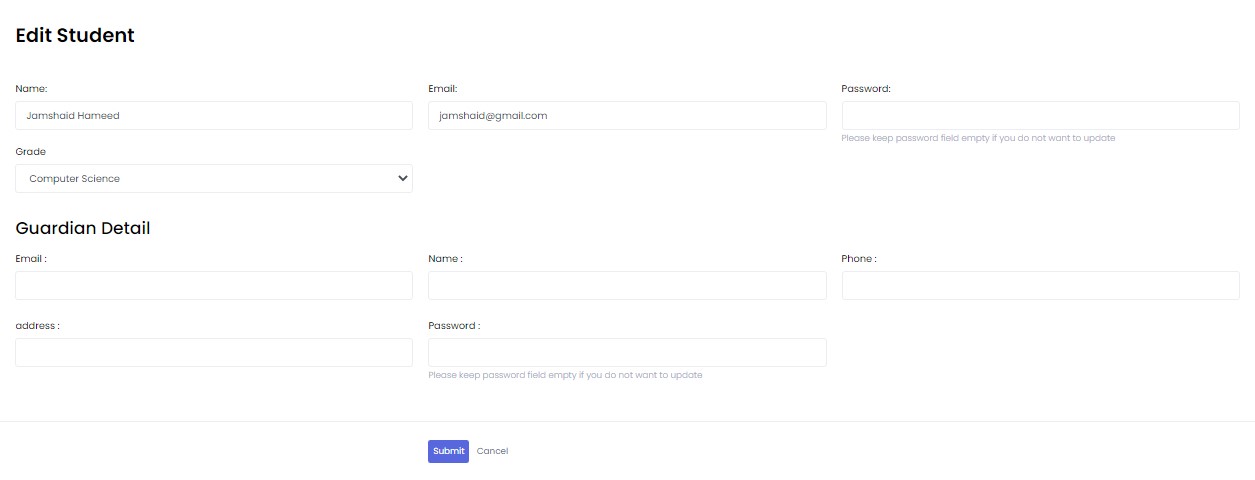Click the chevron arrow of Grade select

click(x=403, y=179)
